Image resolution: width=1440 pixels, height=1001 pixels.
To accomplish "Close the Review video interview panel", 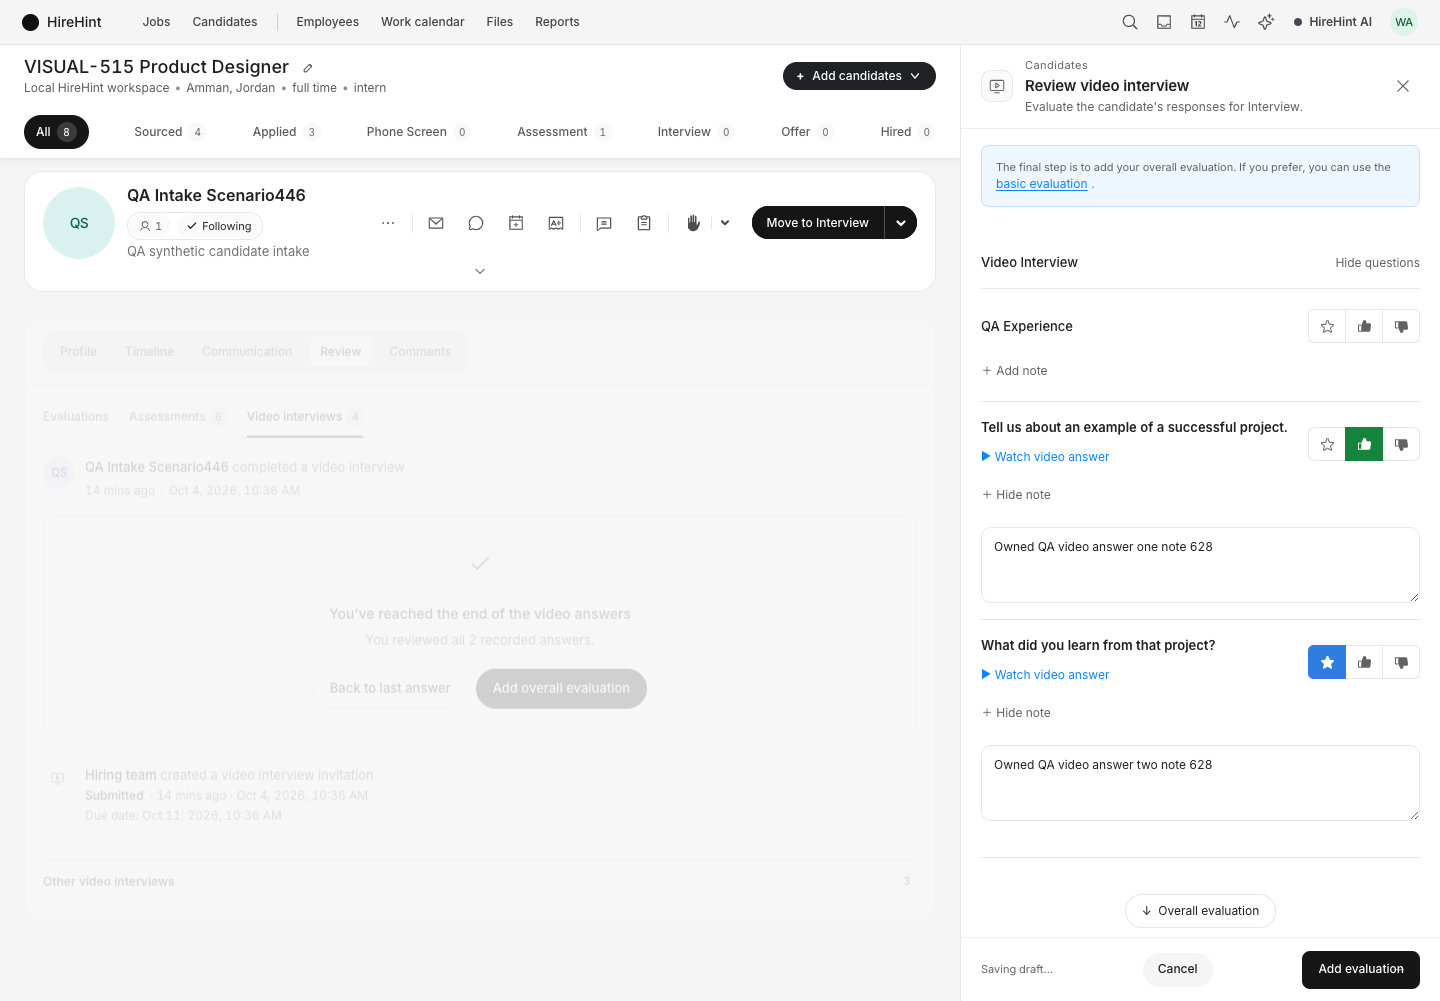I will pyautogui.click(x=1403, y=86).
